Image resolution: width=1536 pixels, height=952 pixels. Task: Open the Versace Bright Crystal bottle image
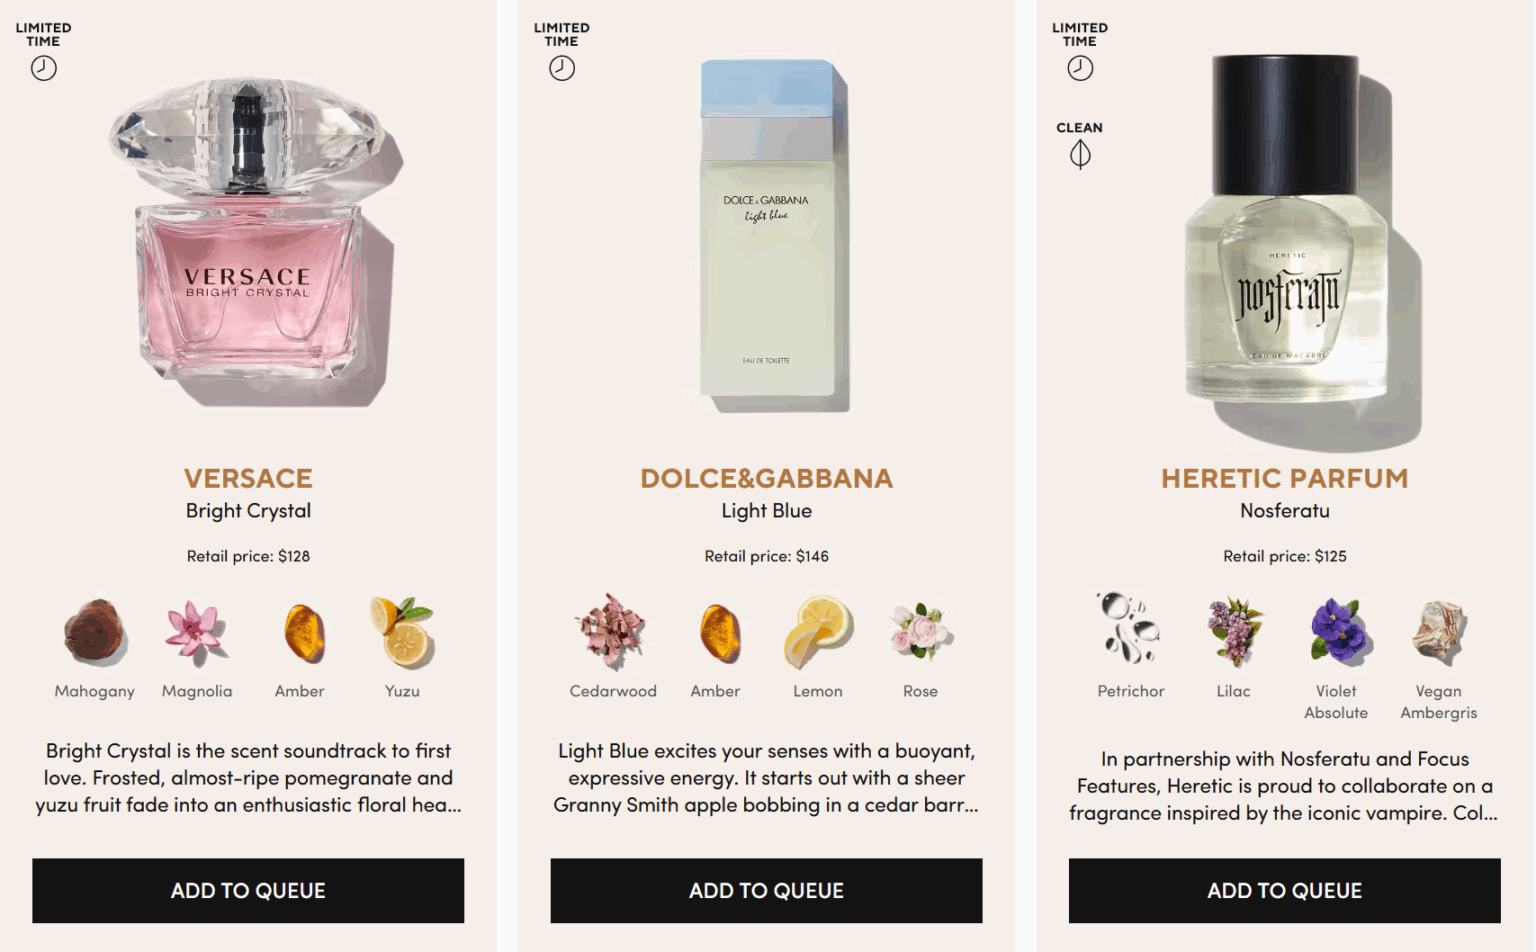(x=250, y=242)
